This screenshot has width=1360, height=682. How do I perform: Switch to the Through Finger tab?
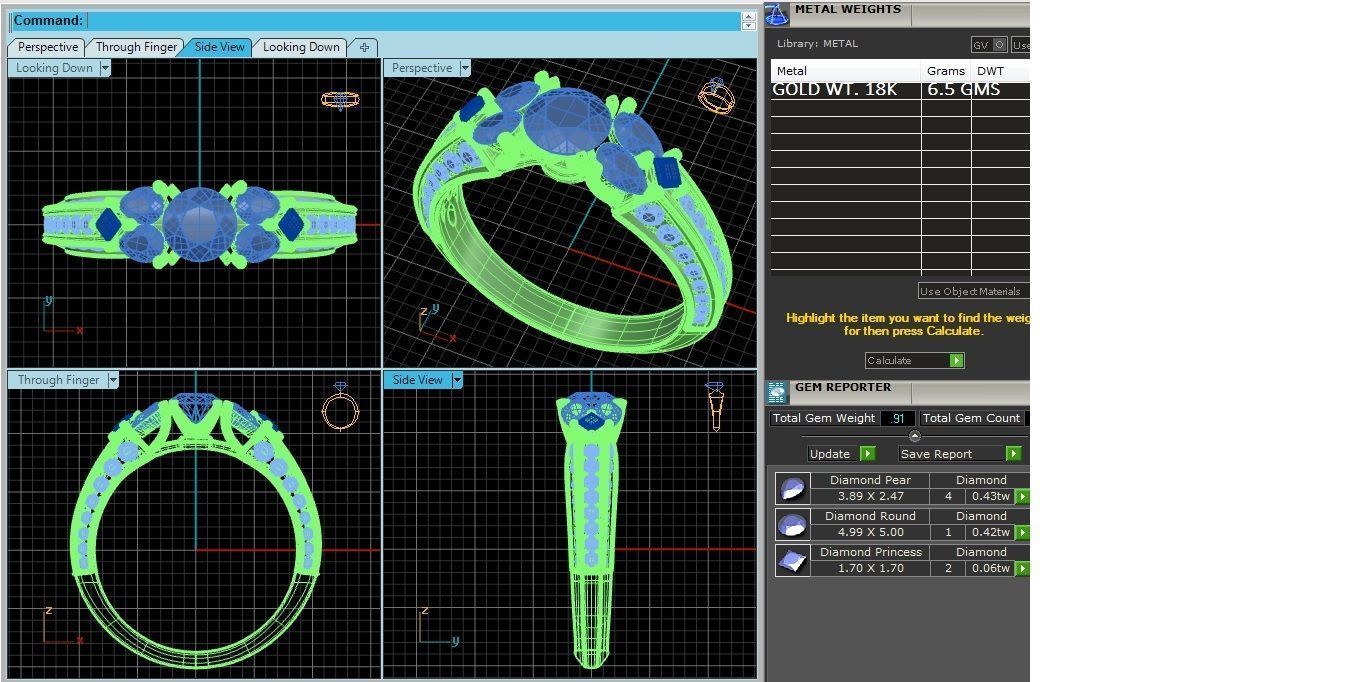pos(136,47)
